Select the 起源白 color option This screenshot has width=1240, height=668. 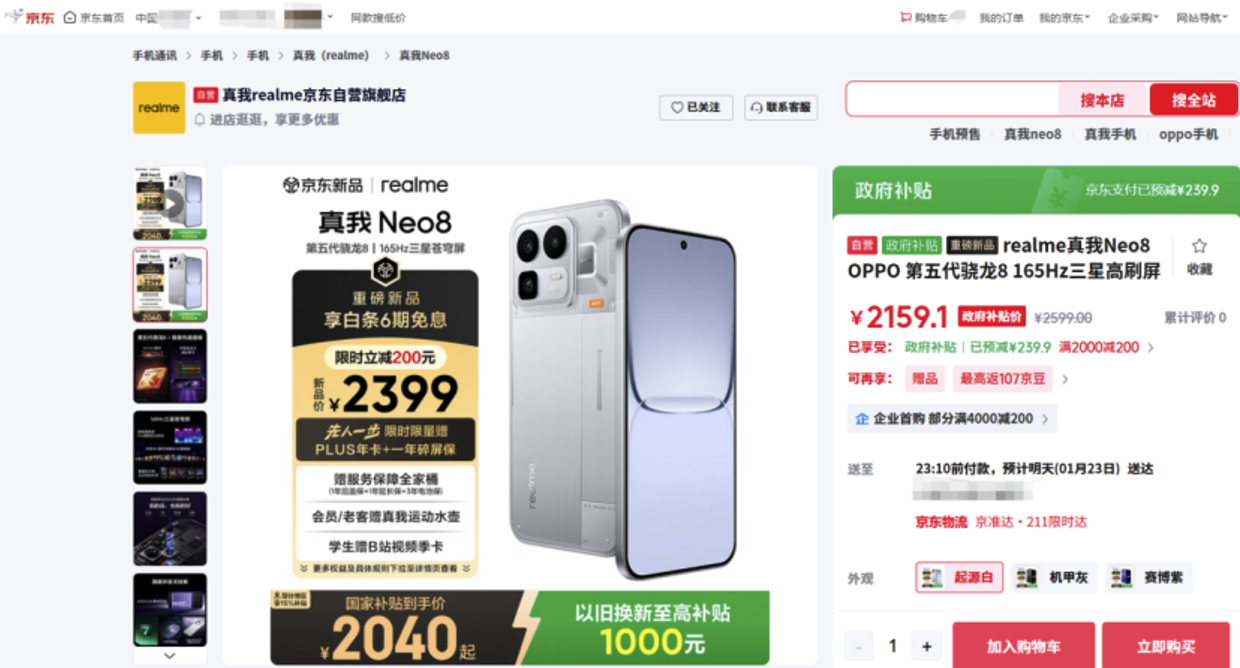959,577
